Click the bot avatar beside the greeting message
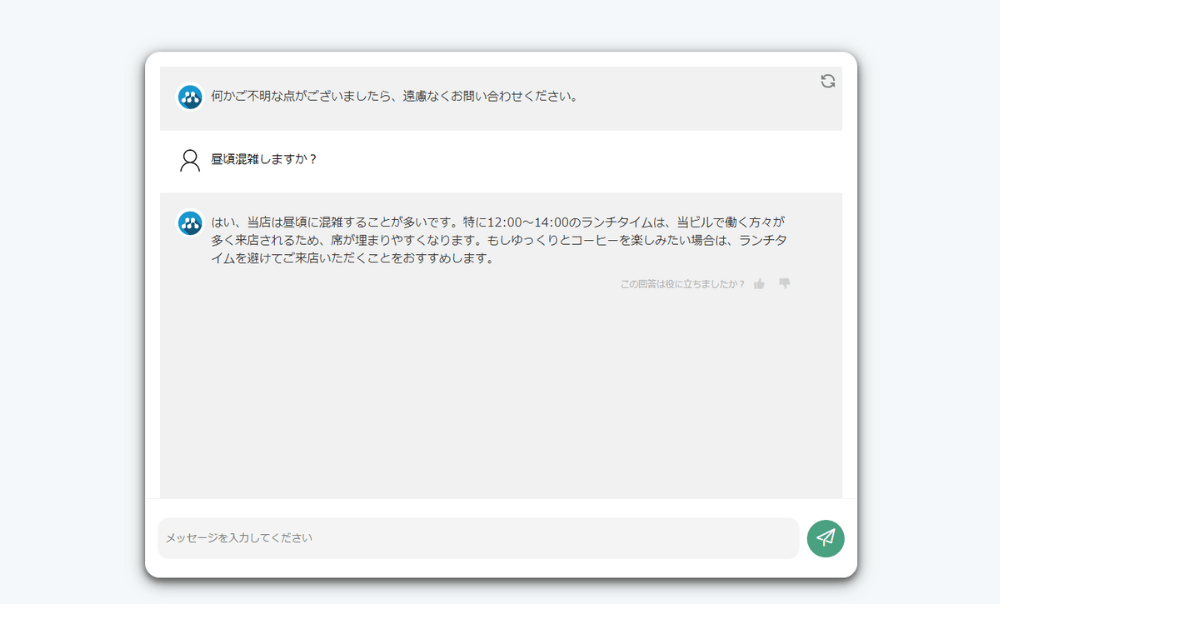Screen dimensions: 1200x630 click(x=190, y=97)
